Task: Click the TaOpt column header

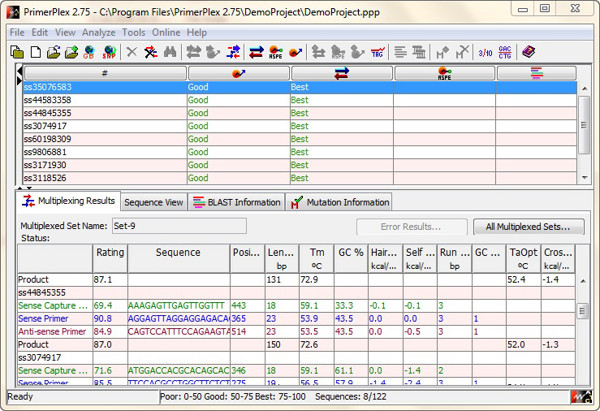Action: (x=523, y=259)
